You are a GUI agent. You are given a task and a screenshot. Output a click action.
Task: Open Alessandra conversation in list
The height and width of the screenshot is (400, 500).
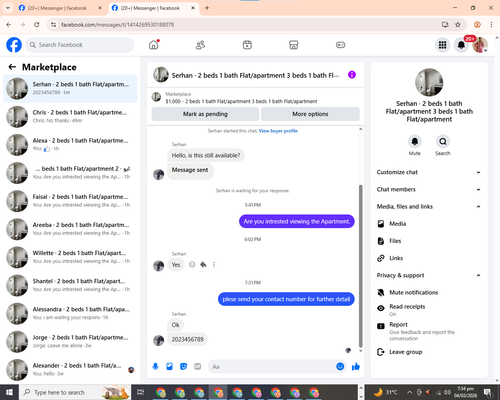pyautogui.click(x=70, y=313)
